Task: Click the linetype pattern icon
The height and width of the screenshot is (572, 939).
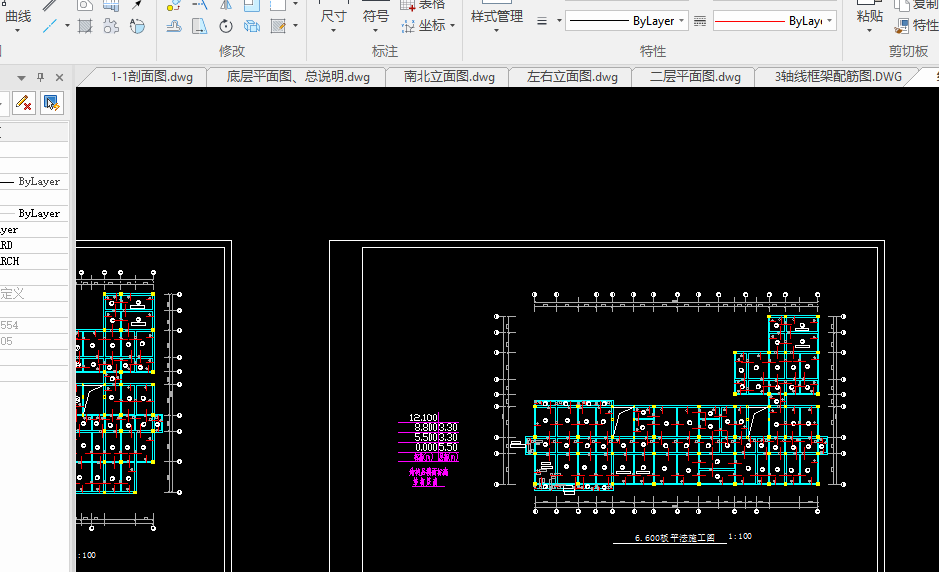Action: [699, 21]
